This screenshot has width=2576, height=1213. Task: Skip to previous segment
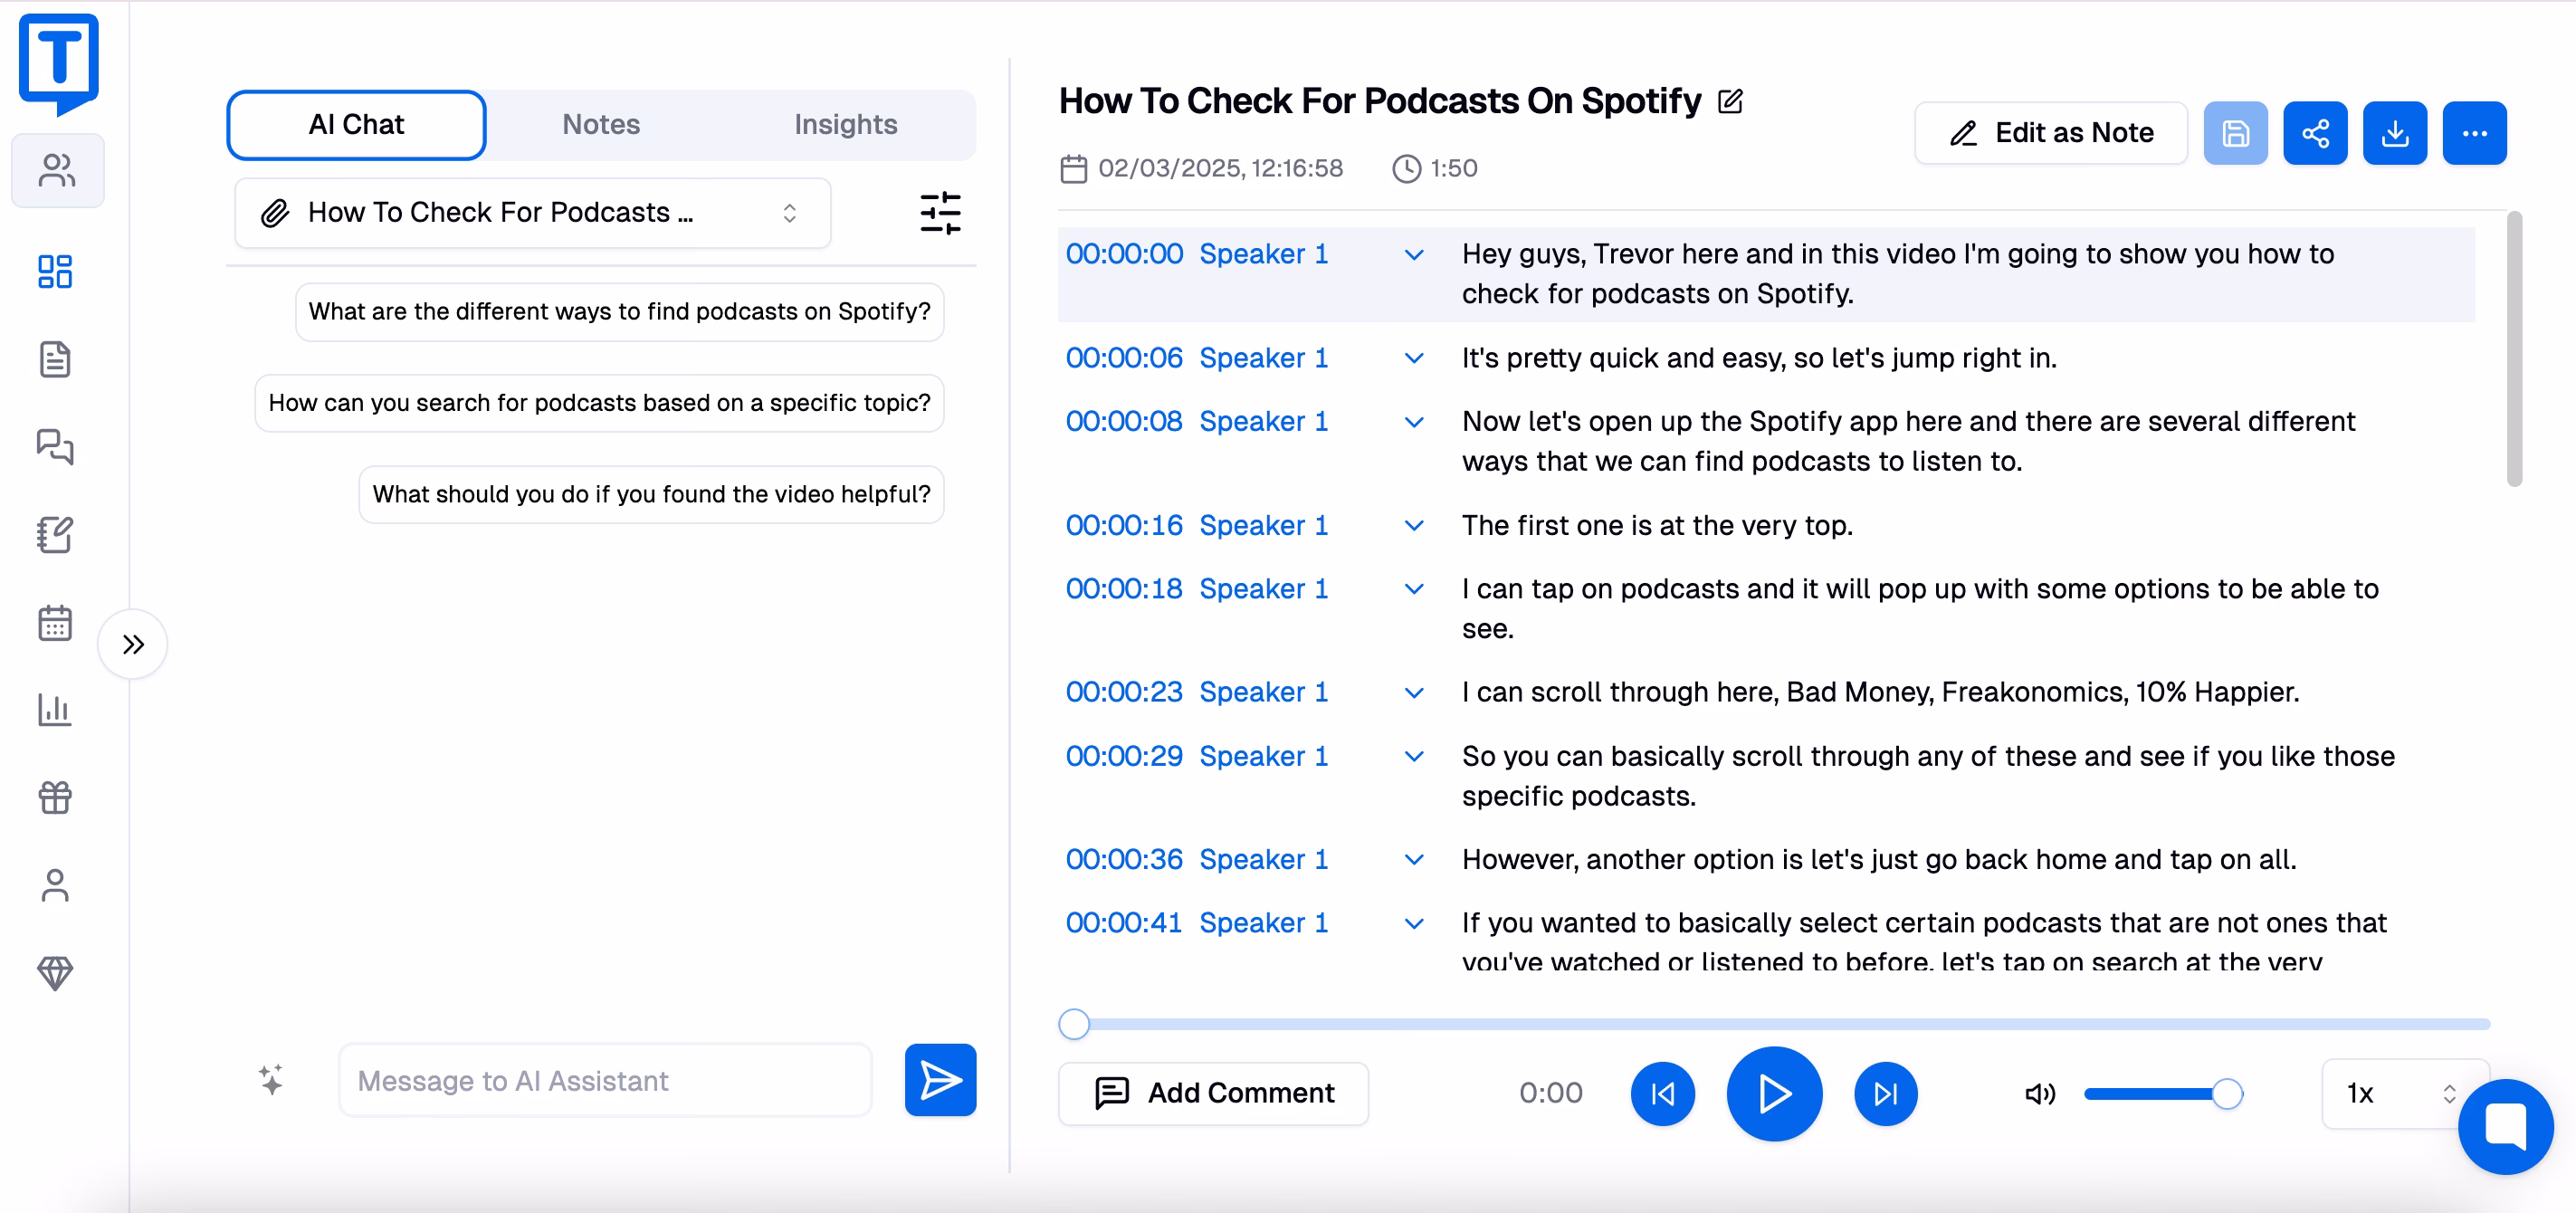[1662, 1094]
